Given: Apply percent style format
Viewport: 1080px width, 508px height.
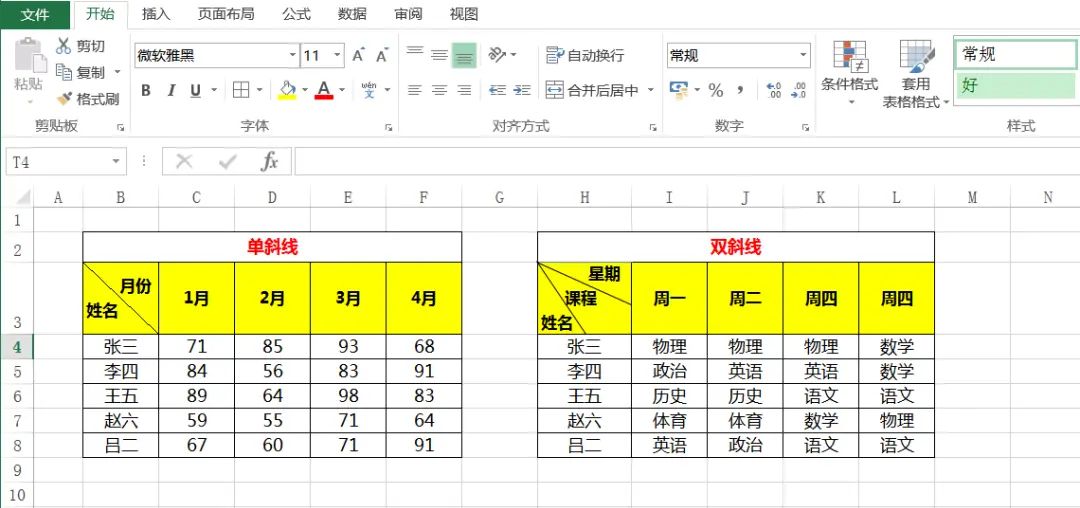Looking at the screenshot, I should [x=716, y=90].
